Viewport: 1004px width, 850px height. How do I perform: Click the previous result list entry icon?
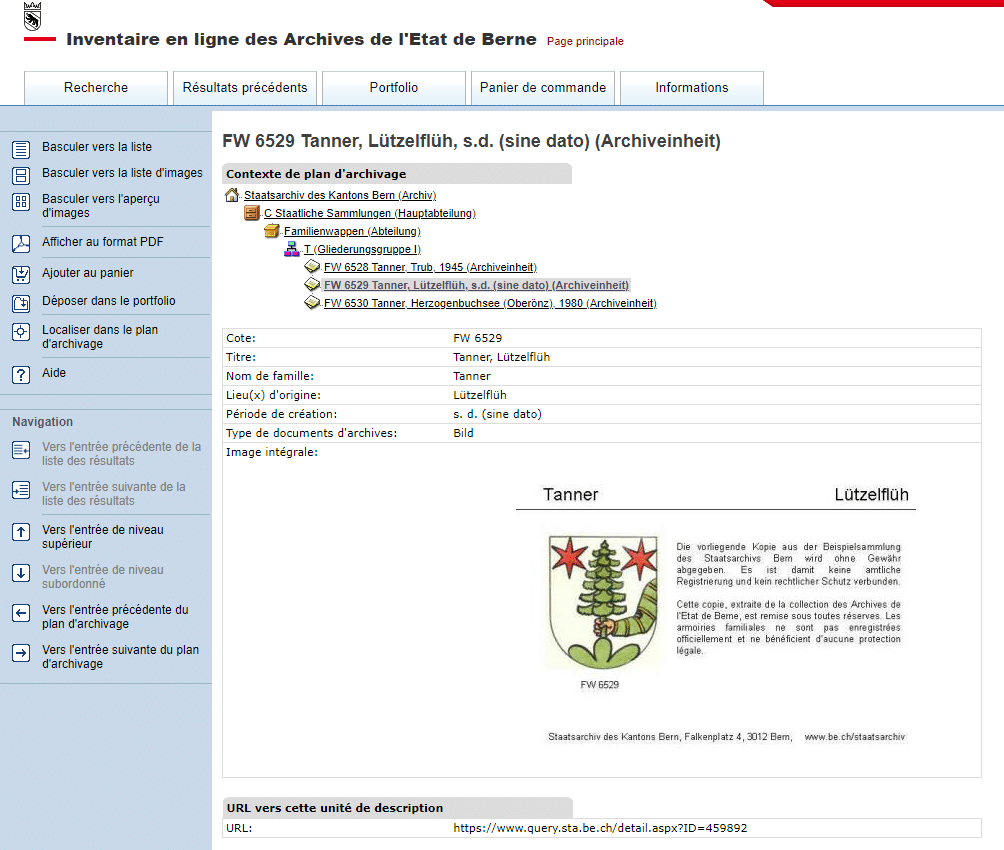[21, 450]
